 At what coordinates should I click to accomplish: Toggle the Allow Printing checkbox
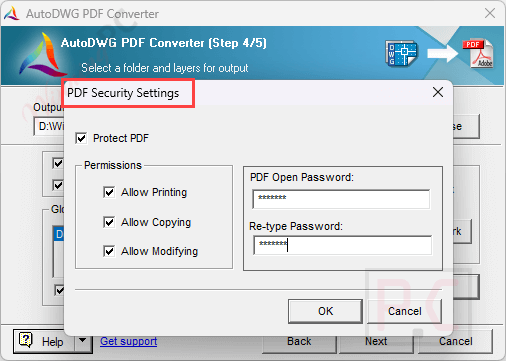[x=109, y=192]
